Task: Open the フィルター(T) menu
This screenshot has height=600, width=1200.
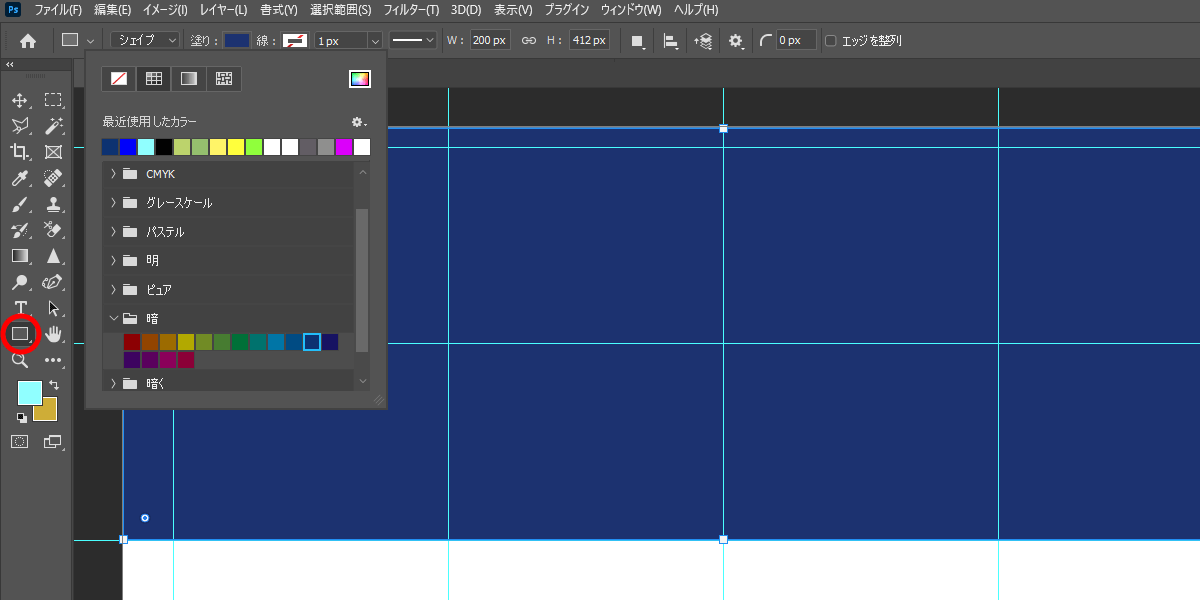Action: pos(411,10)
